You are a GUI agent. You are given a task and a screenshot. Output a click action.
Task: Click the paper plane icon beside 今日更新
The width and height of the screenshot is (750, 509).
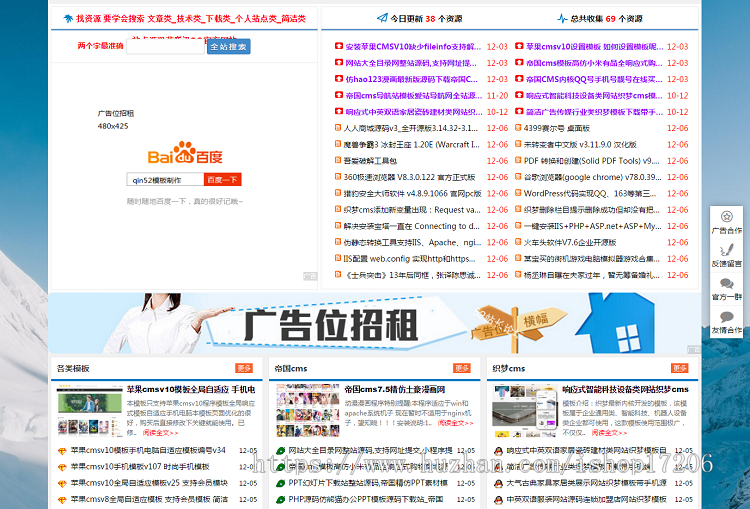(382, 18)
